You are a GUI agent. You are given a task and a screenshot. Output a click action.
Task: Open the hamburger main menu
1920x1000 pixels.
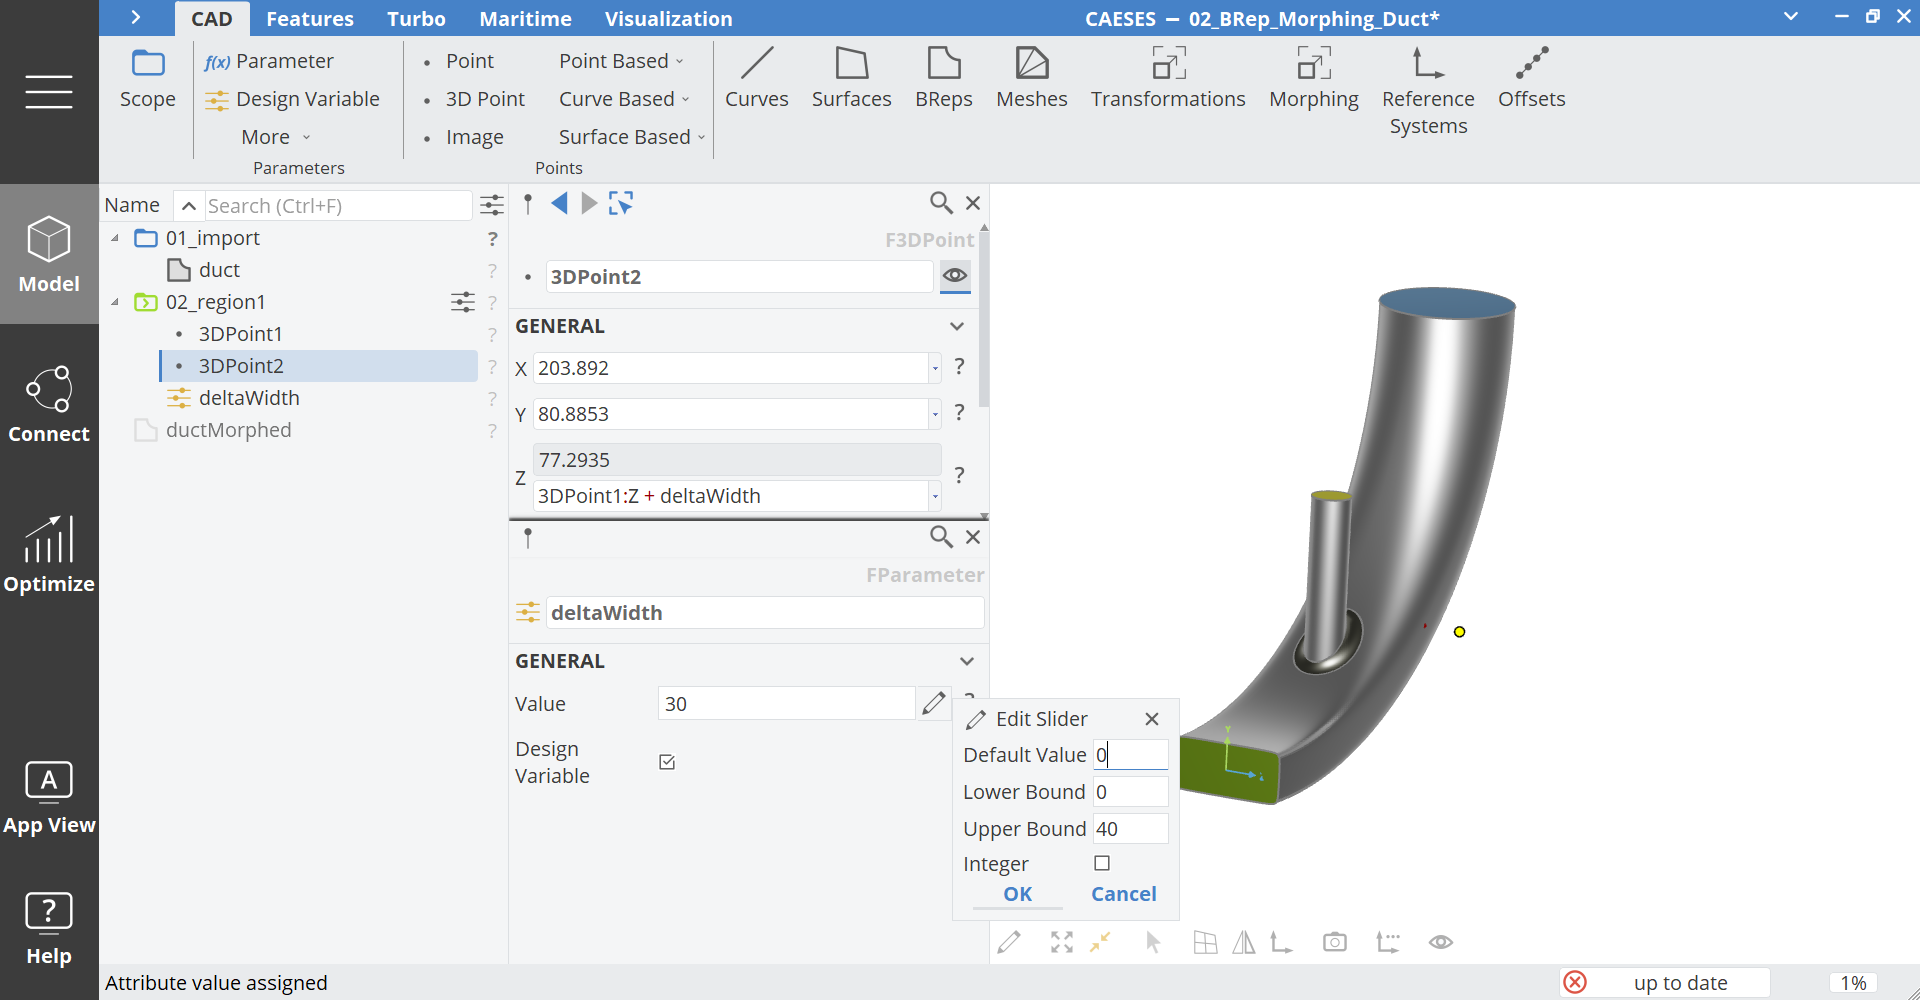(x=49, y=92)
